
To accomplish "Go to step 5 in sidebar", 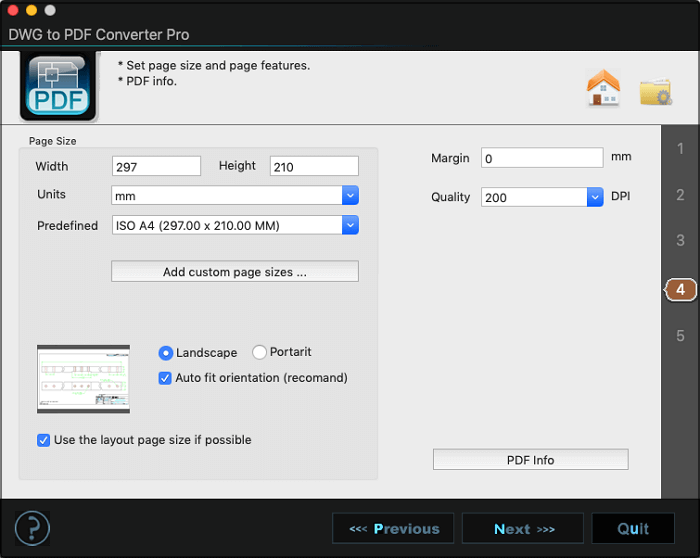I will (680, 336).
